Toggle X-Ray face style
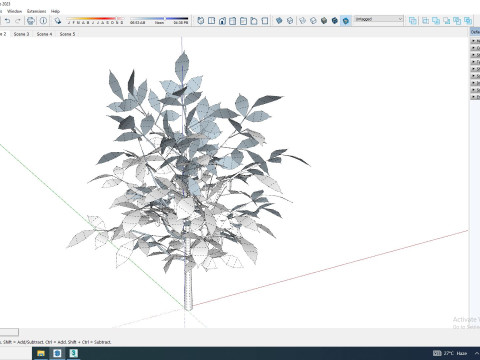 [279, 21]
